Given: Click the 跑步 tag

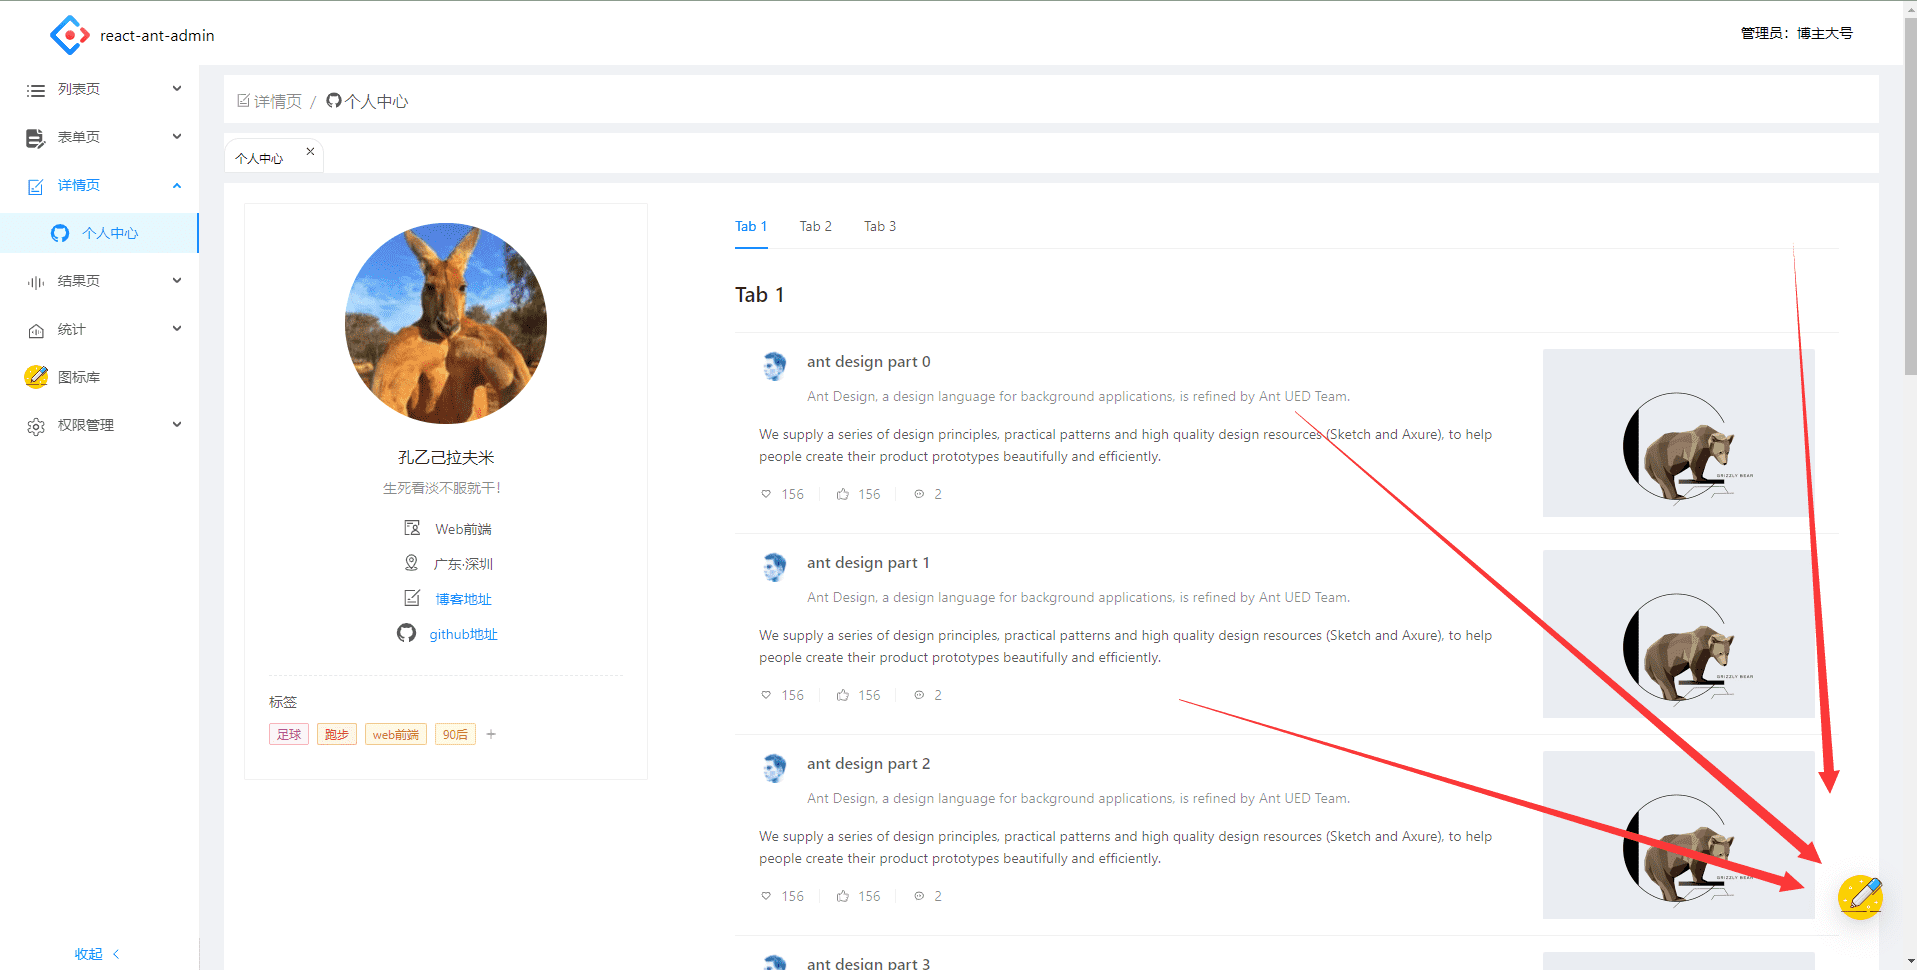Looking at the screenshot, I should point(337,734).
